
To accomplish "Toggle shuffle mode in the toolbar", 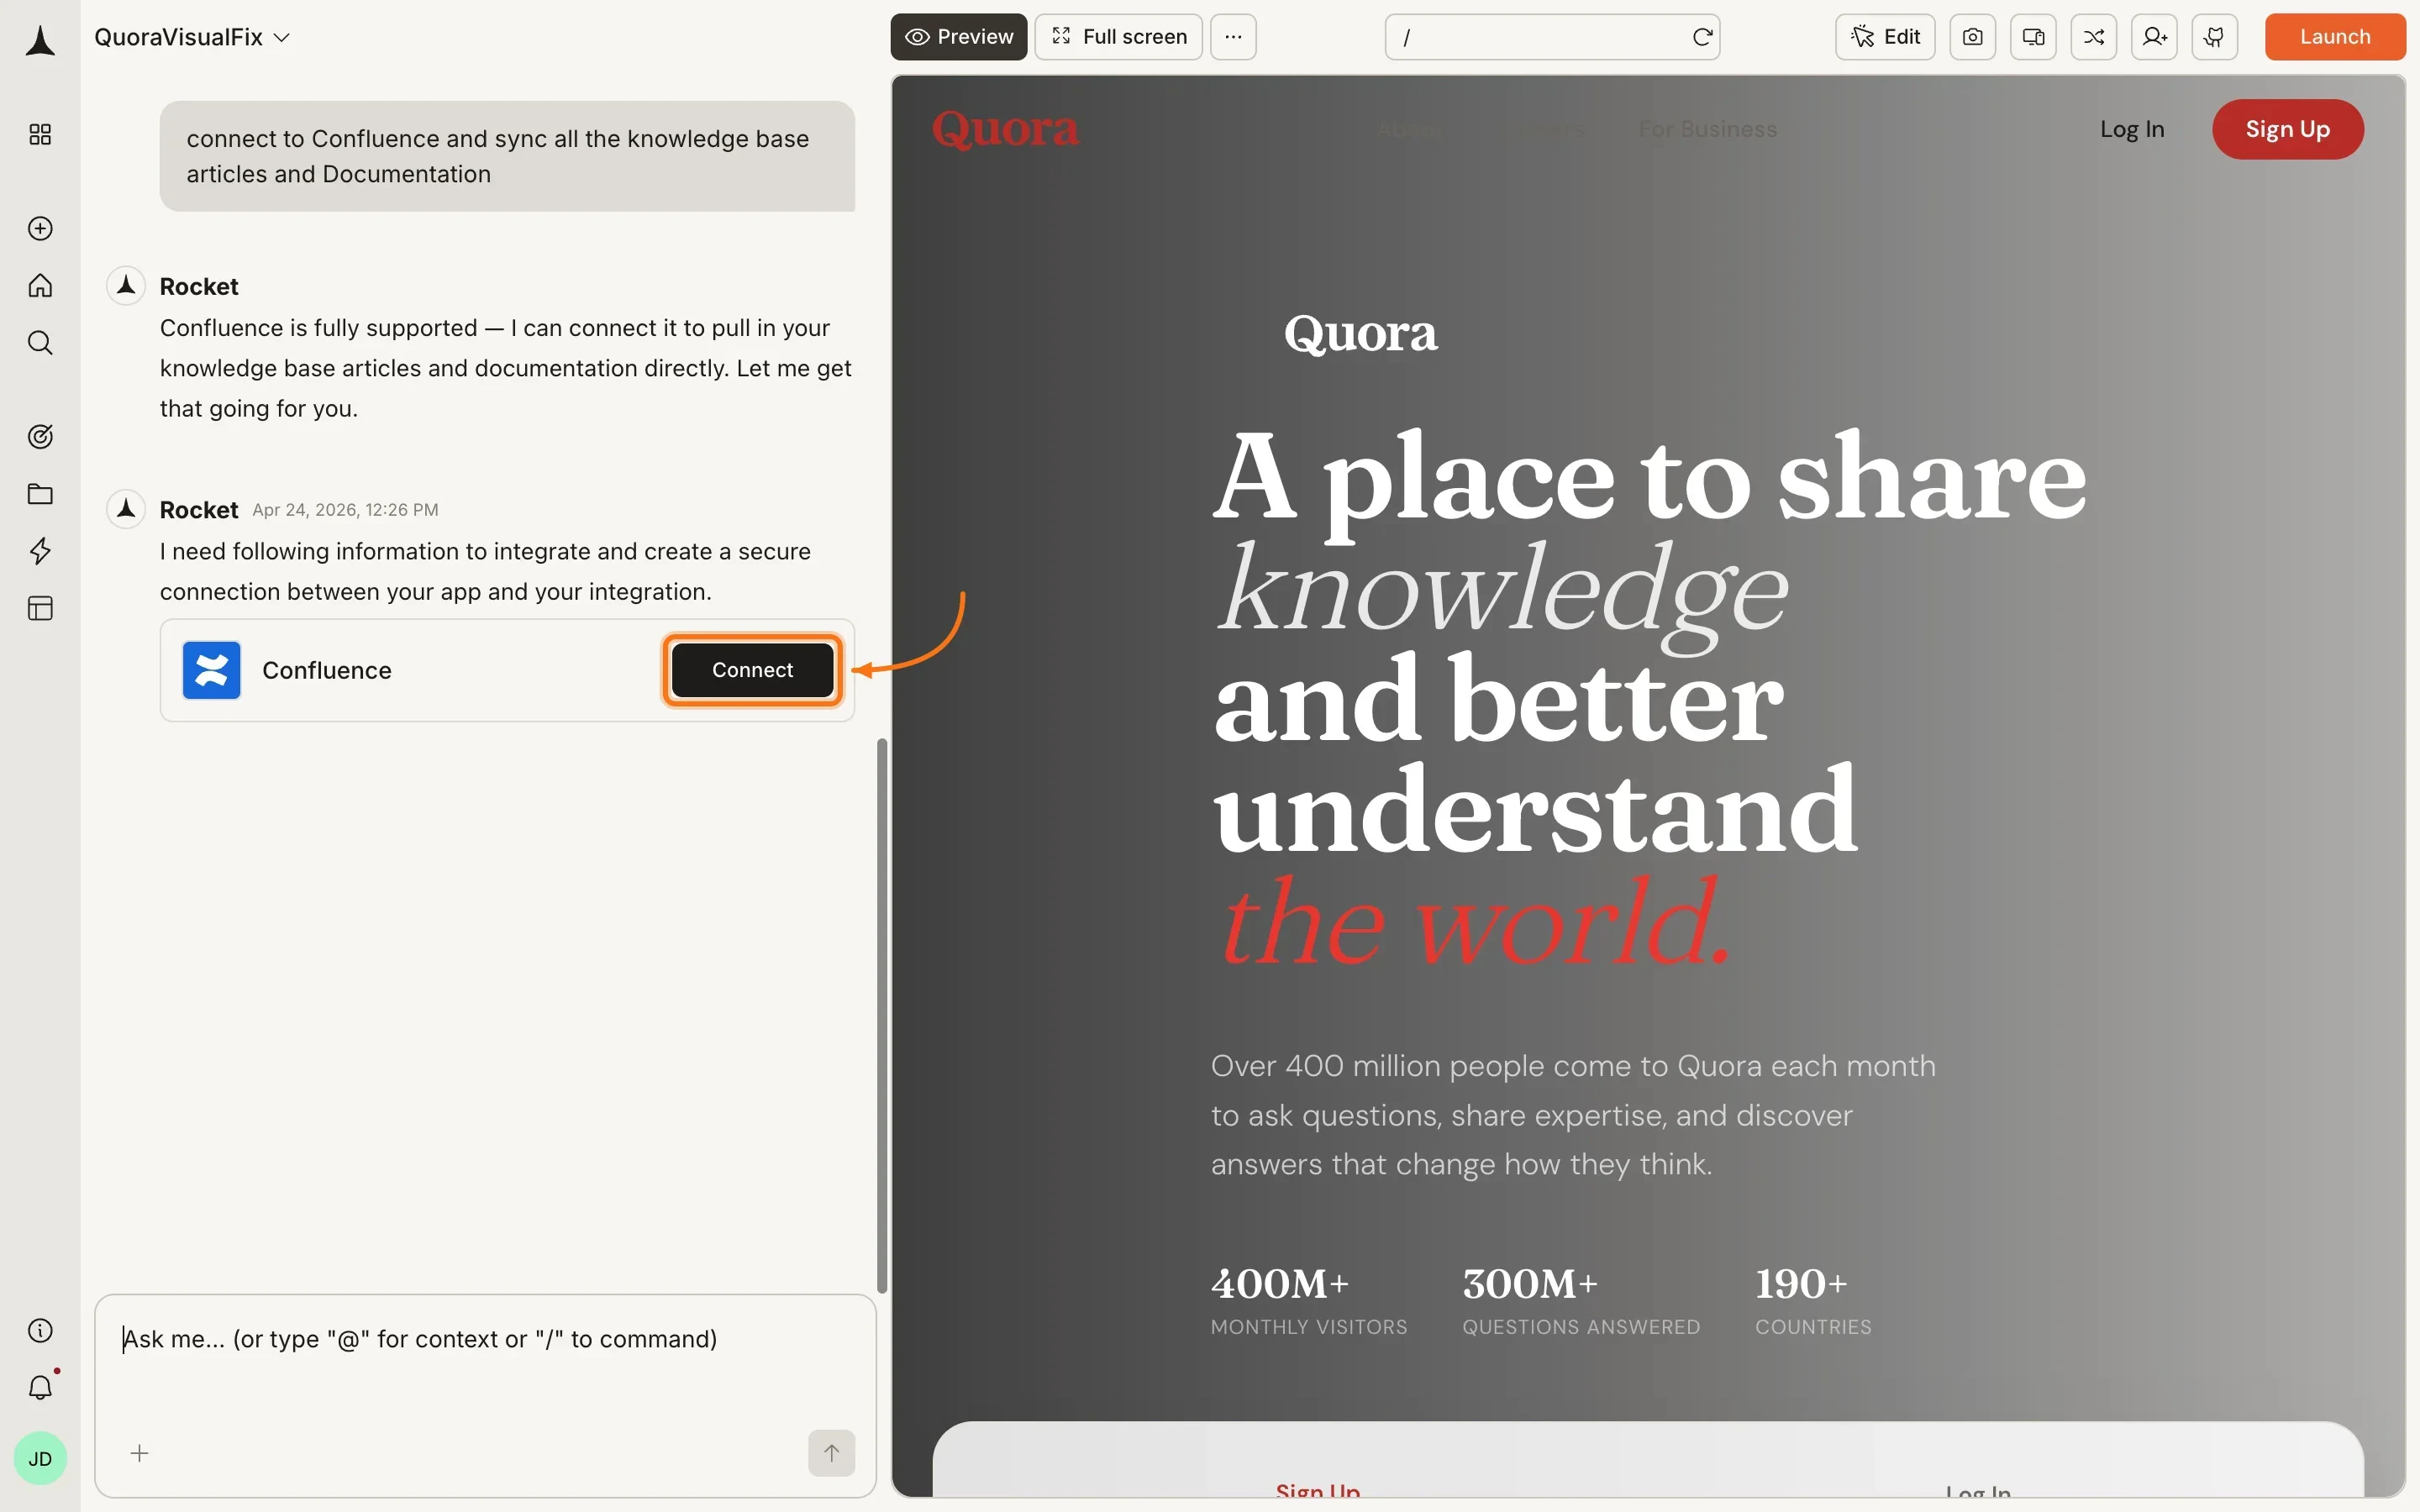I will click(2094, 36).
